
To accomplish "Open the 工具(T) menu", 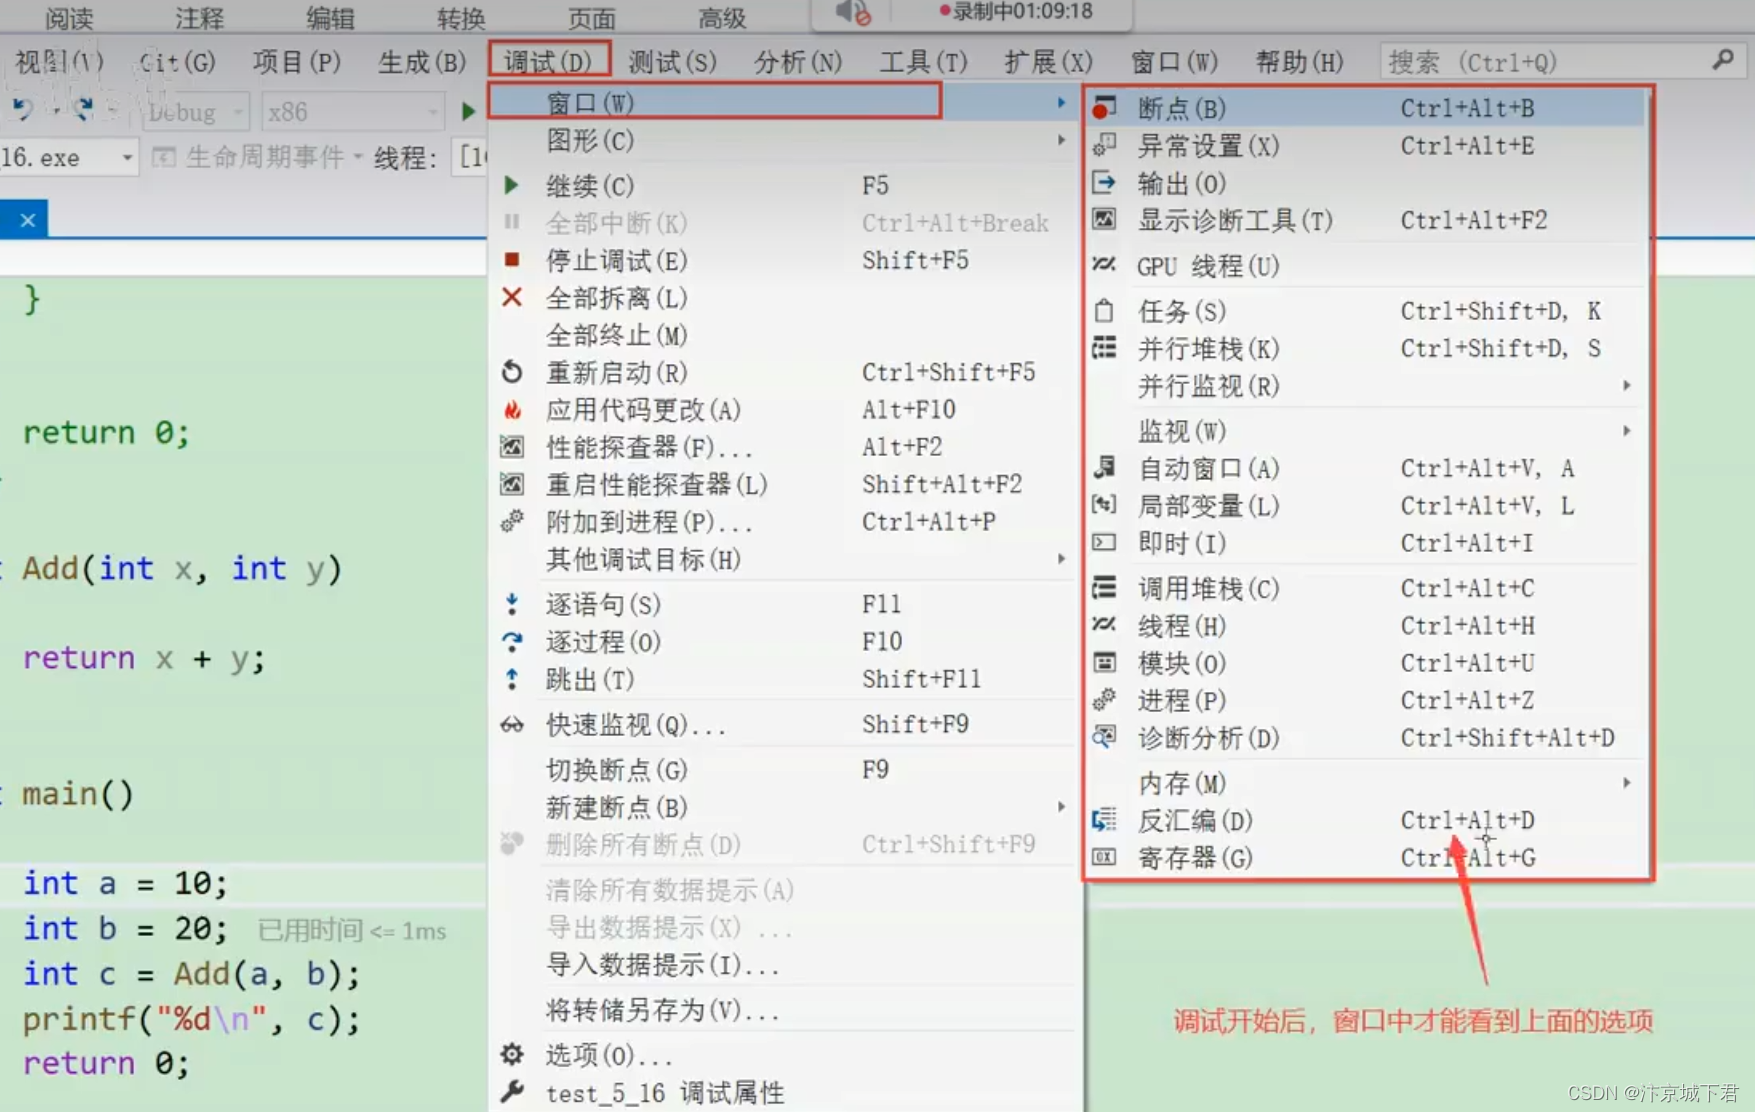I will coord(923,61).
